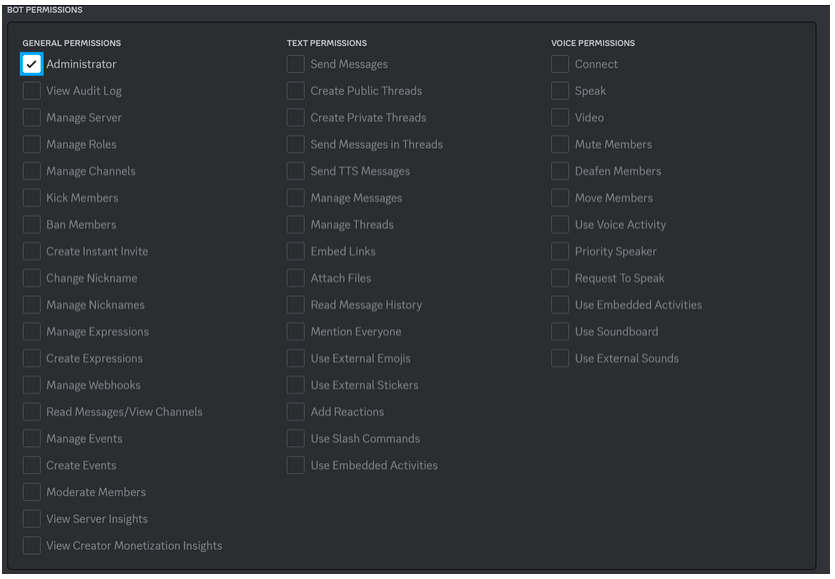Check Use Slash Commands
835x579 pixels.
pyautogui.click(x=296, y=438)
